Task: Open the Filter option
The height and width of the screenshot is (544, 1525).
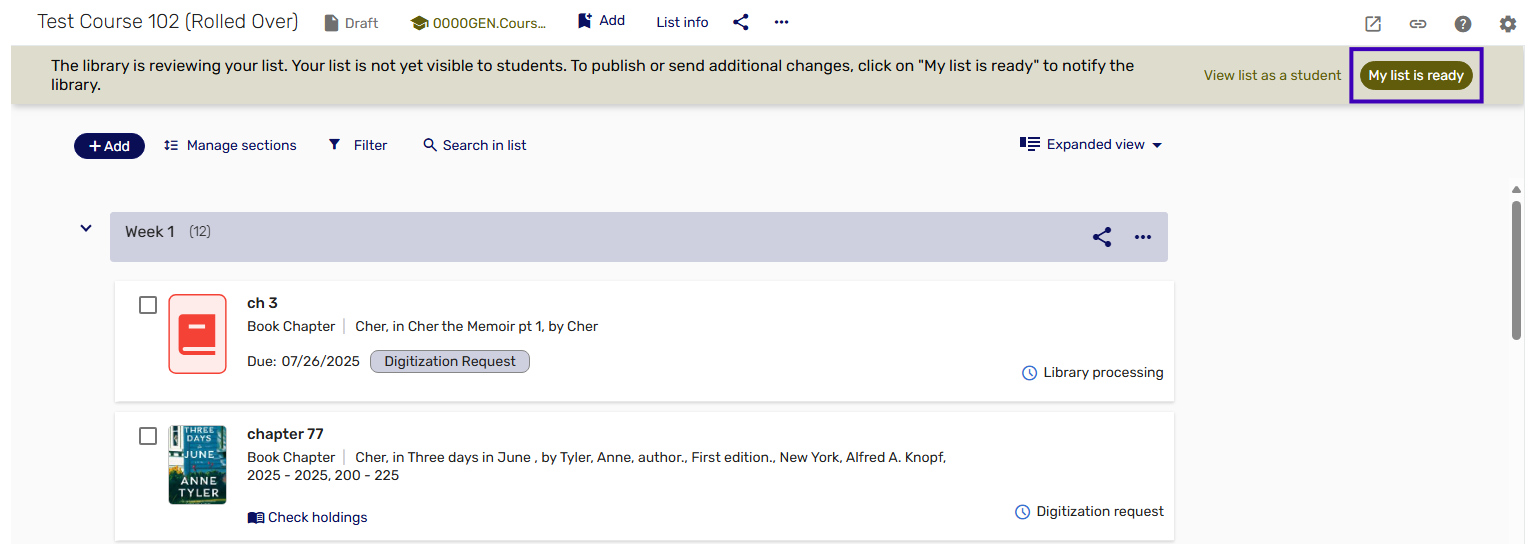Action: [x=358, y=145]
